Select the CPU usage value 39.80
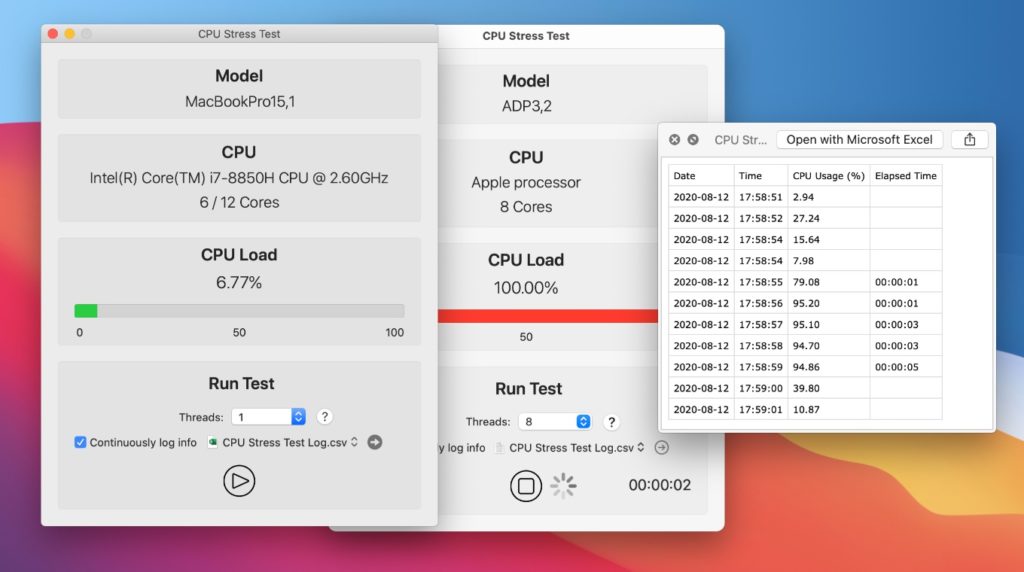Image resolution: width=1024 pixels, height=572 pixels. (828, 388)
